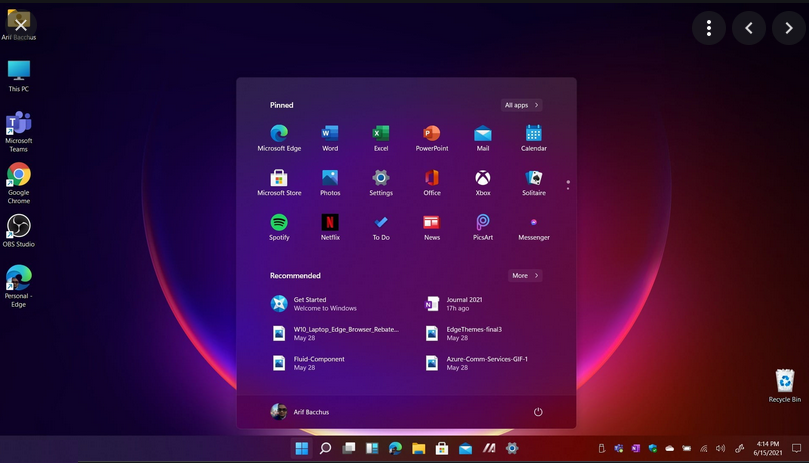Click the power button in Start menu

tap(538, 412)
